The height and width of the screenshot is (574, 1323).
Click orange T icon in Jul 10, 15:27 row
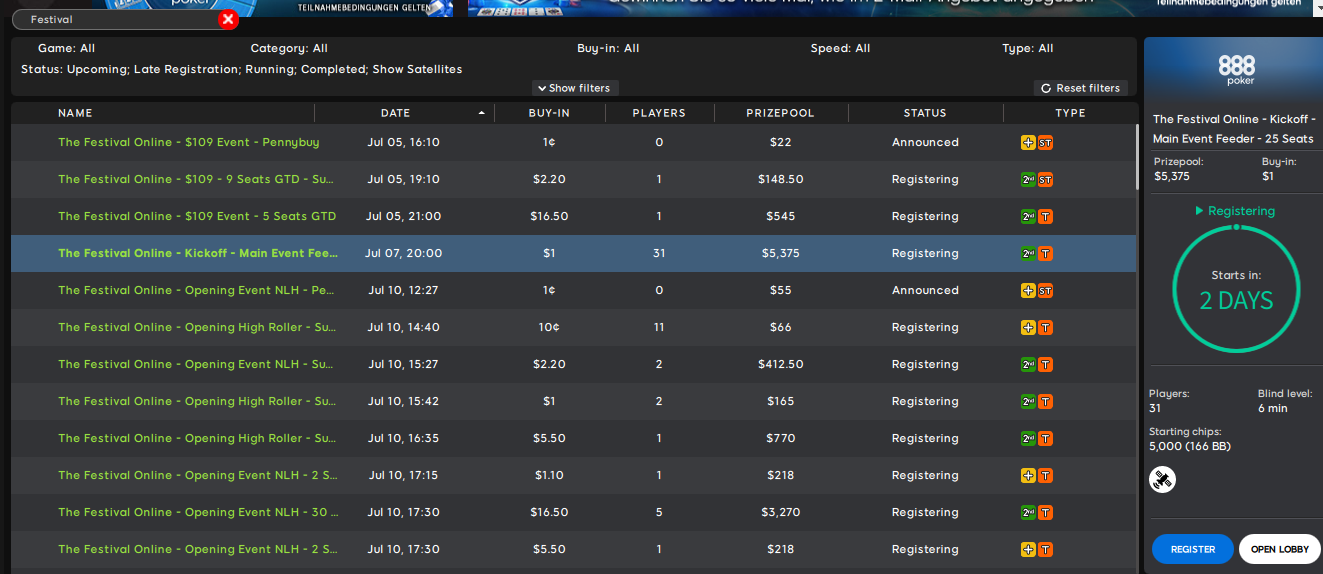(x=1045, y=365)
